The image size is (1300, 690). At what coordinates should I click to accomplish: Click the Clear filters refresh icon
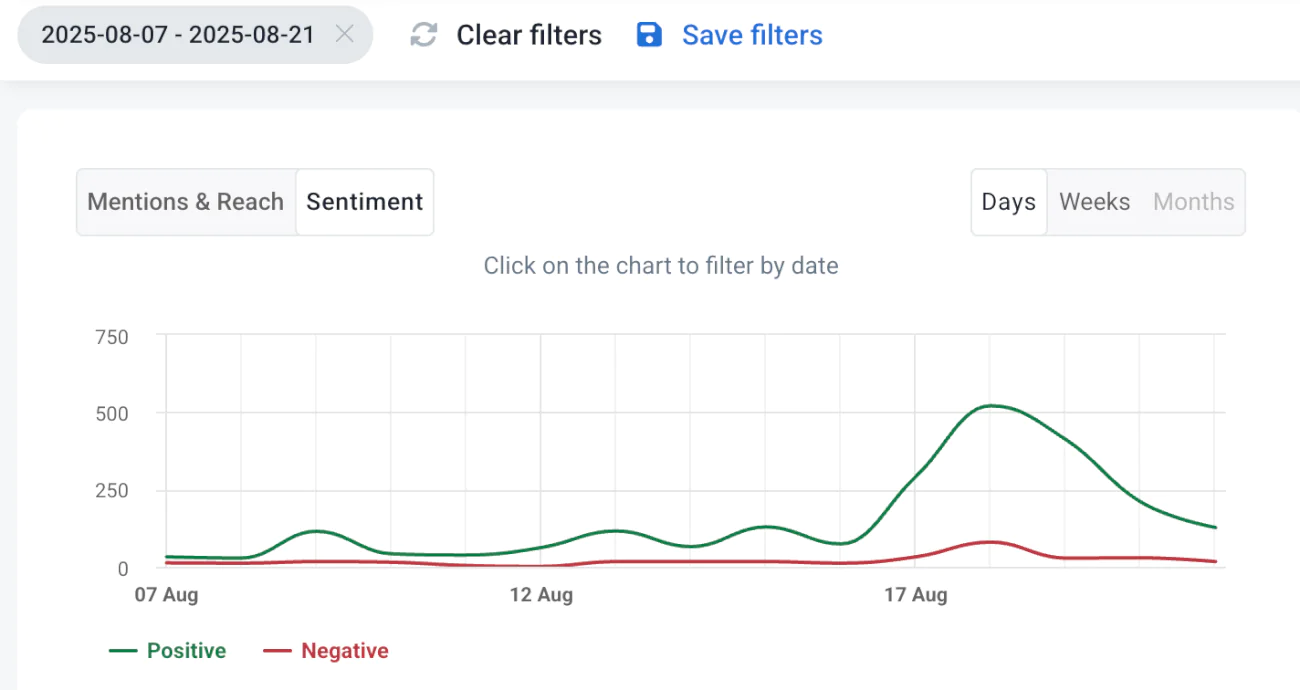pyautogui.click(x=423, y=35)
